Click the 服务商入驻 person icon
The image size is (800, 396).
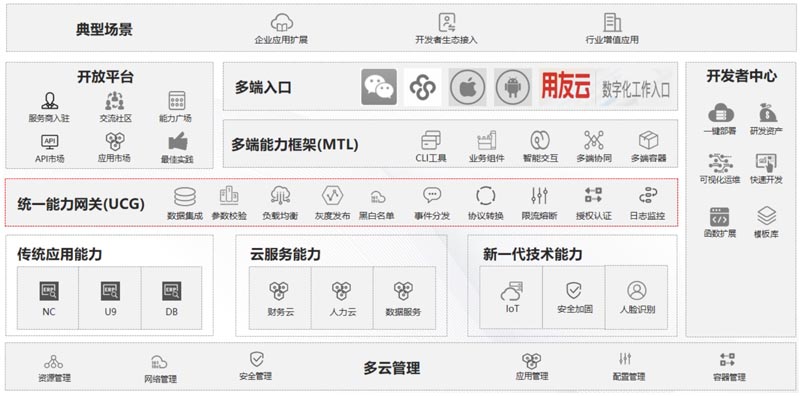pyautogui.click(x=49, y=101)
